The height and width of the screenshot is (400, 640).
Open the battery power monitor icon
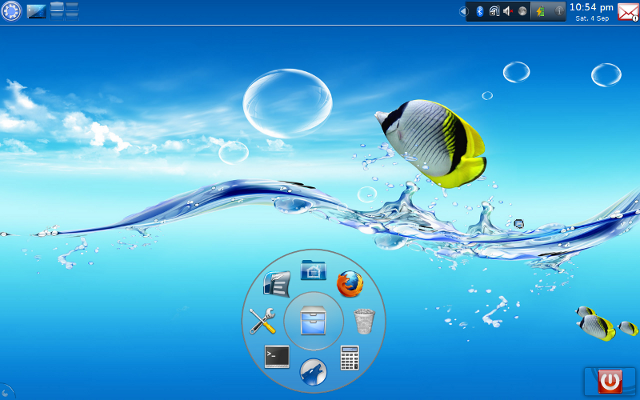click(x=540, y=11)
